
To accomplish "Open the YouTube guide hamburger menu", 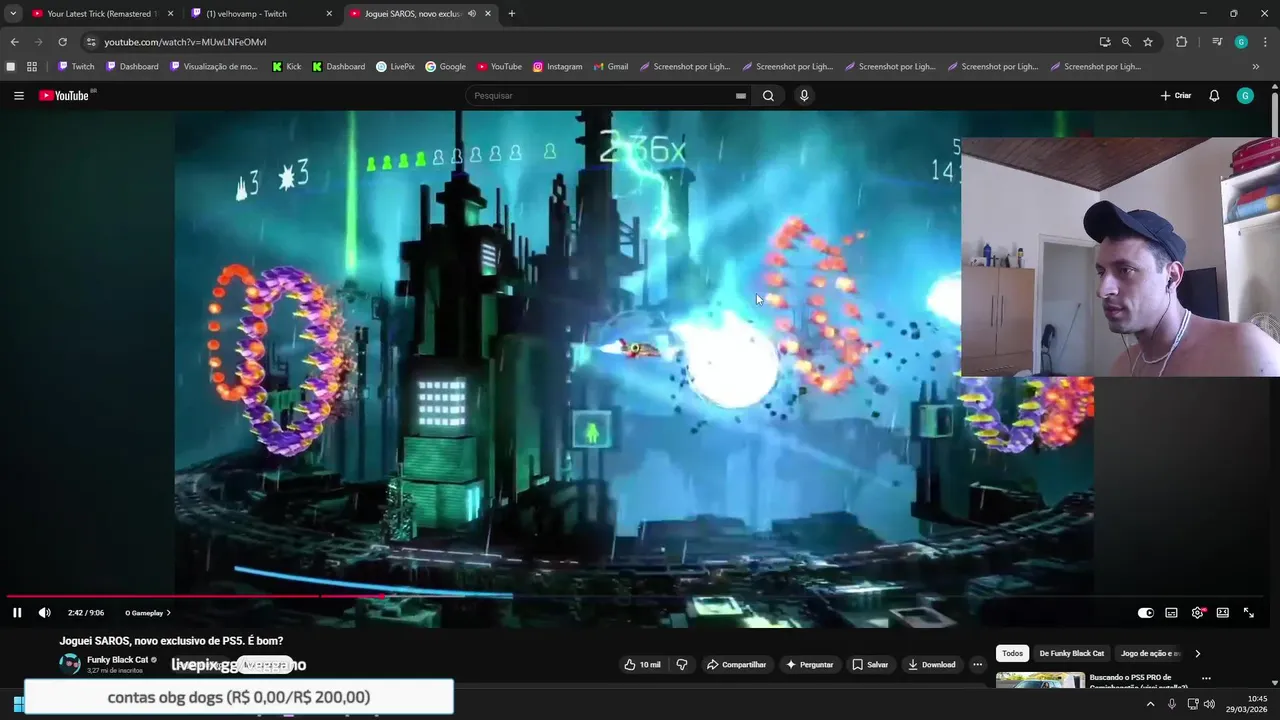I will coord(19,96).
